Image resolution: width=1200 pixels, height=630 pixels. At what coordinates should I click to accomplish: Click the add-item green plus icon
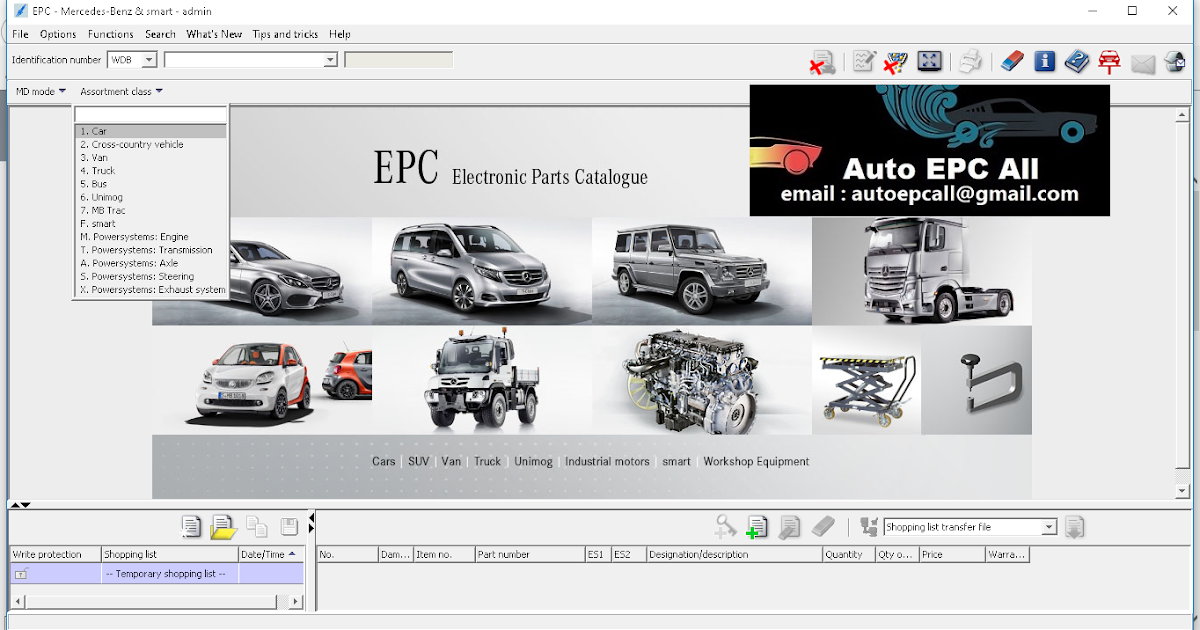pos(757,527)
